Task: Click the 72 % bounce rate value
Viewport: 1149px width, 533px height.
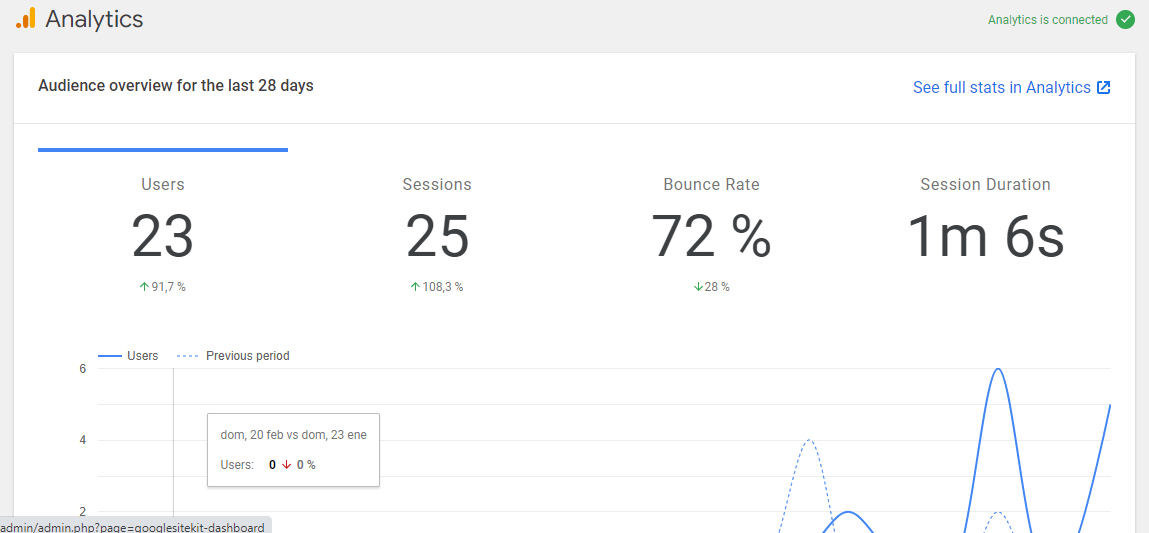Action: click(712, 236)
